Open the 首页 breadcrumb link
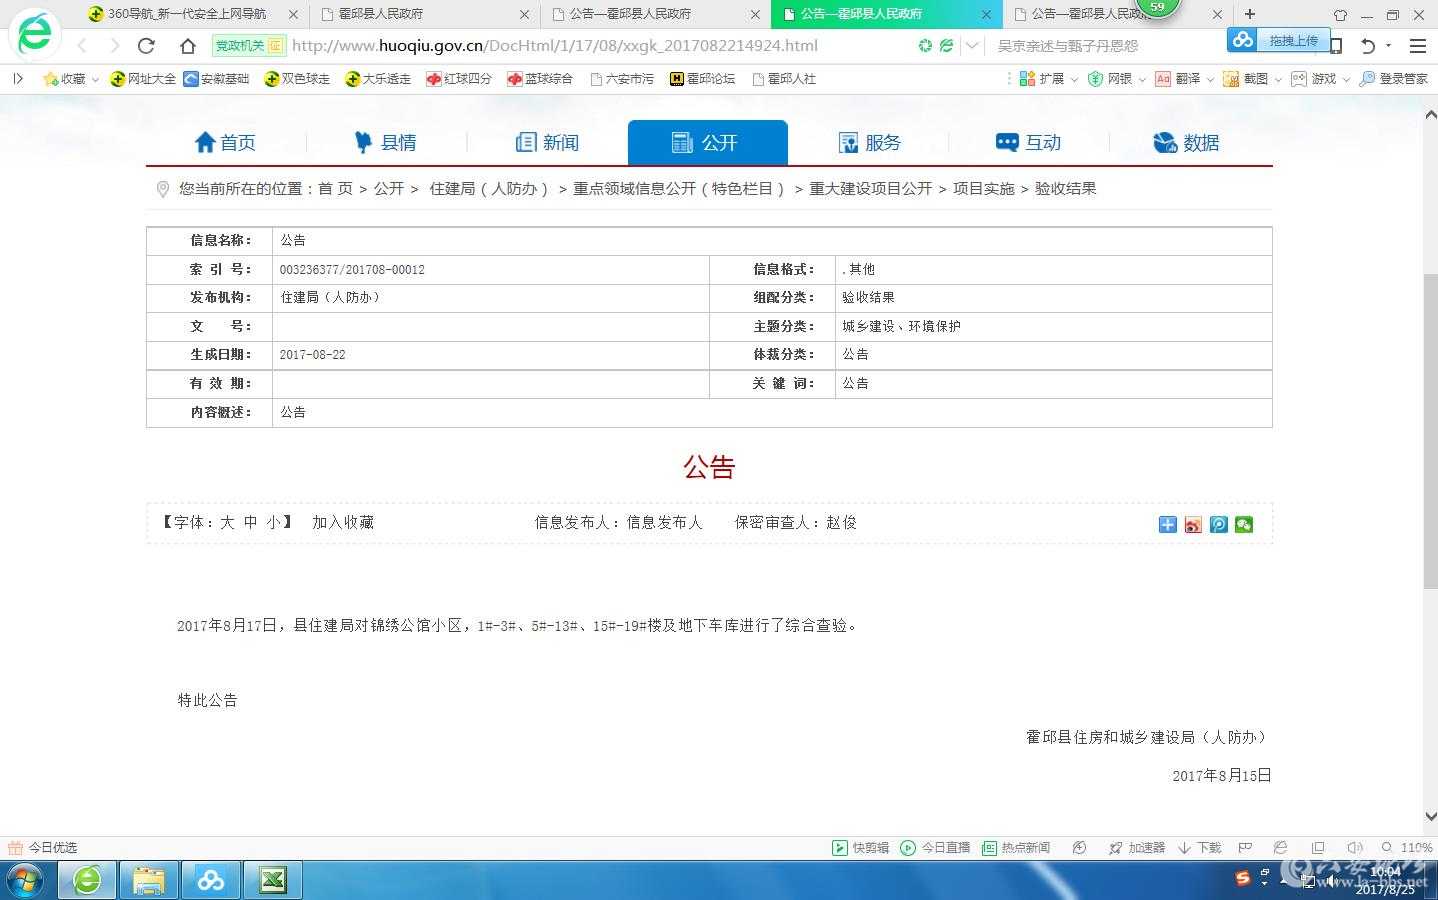 pyautogui.click(x=335, y=188)
